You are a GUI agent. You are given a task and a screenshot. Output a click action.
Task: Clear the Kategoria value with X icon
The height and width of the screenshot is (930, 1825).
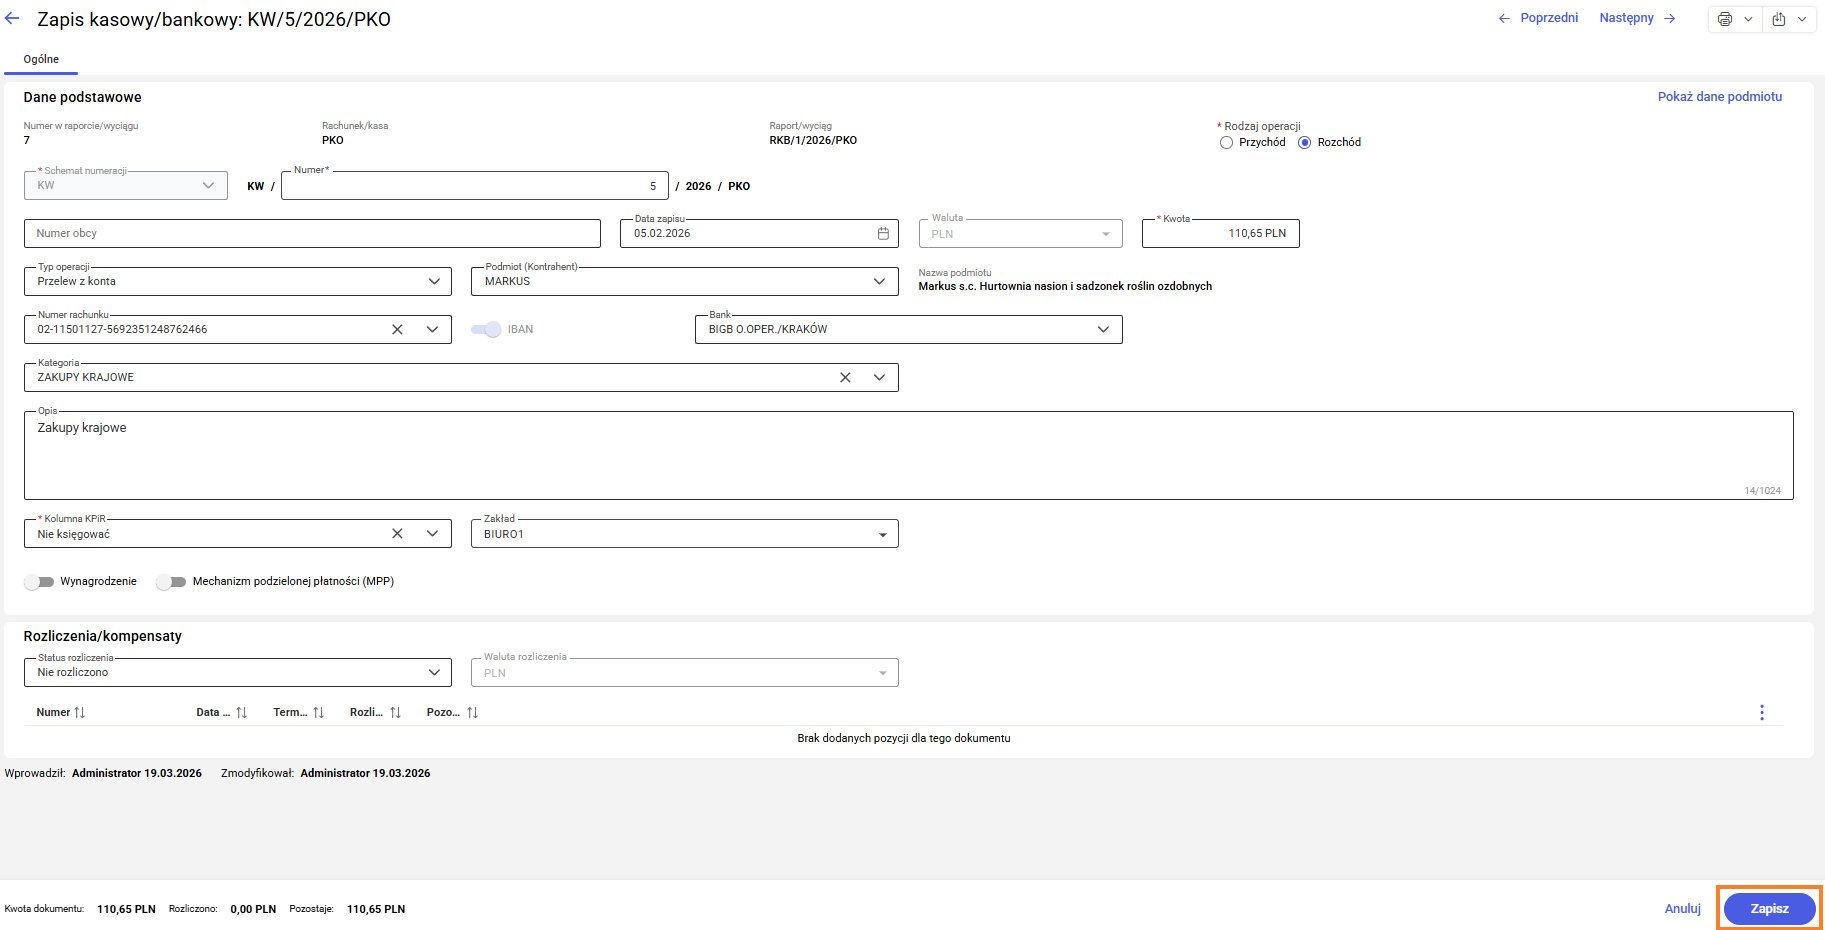pos(845,378)
